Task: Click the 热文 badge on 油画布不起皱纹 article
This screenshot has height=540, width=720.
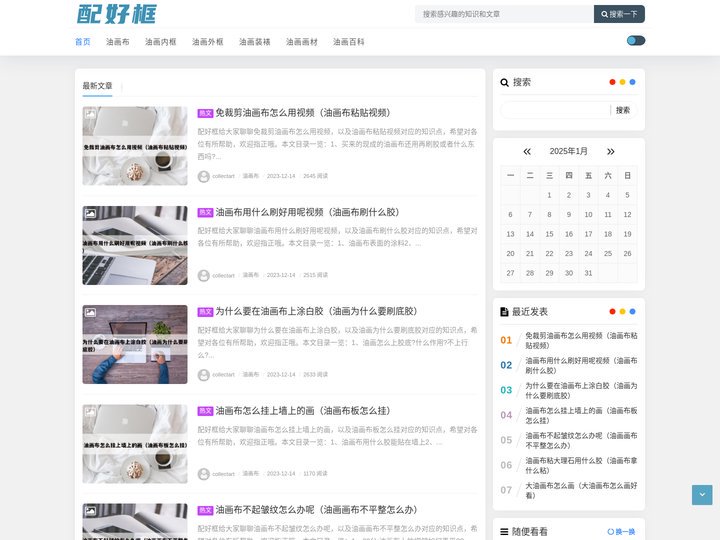Action: 205,510
